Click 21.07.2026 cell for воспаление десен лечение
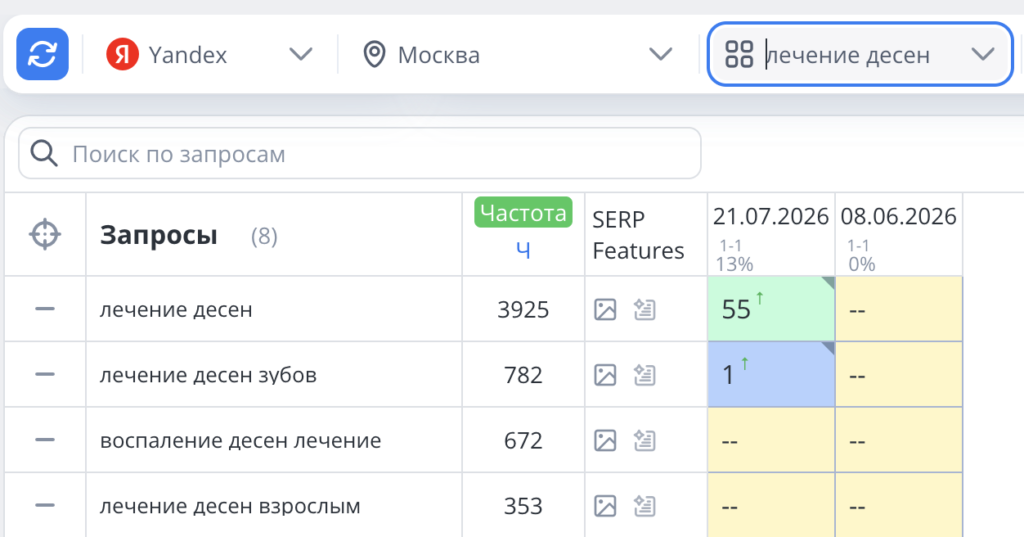 tap(771, 440)
